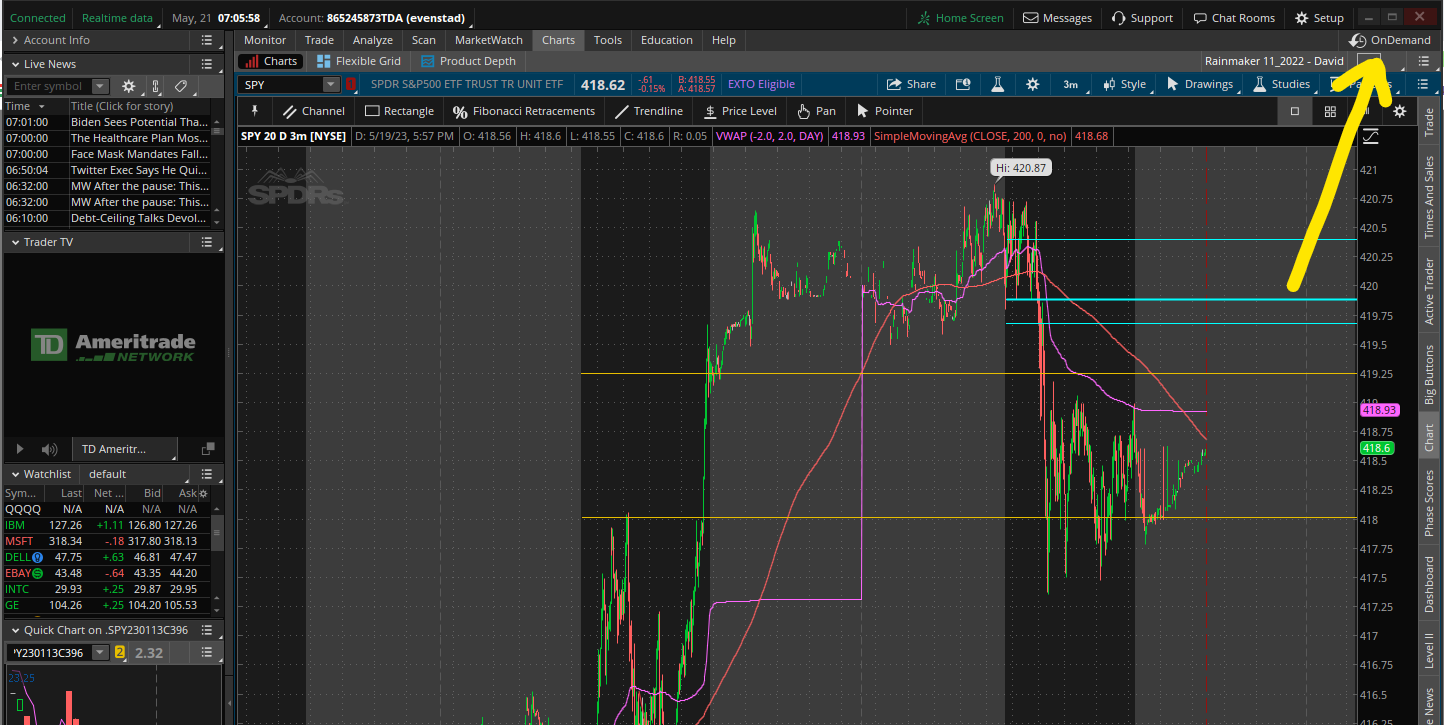The height and width of the screenshot is (725, 1444).
Task: Play the Trader TV stream
Action: (19, 449)
